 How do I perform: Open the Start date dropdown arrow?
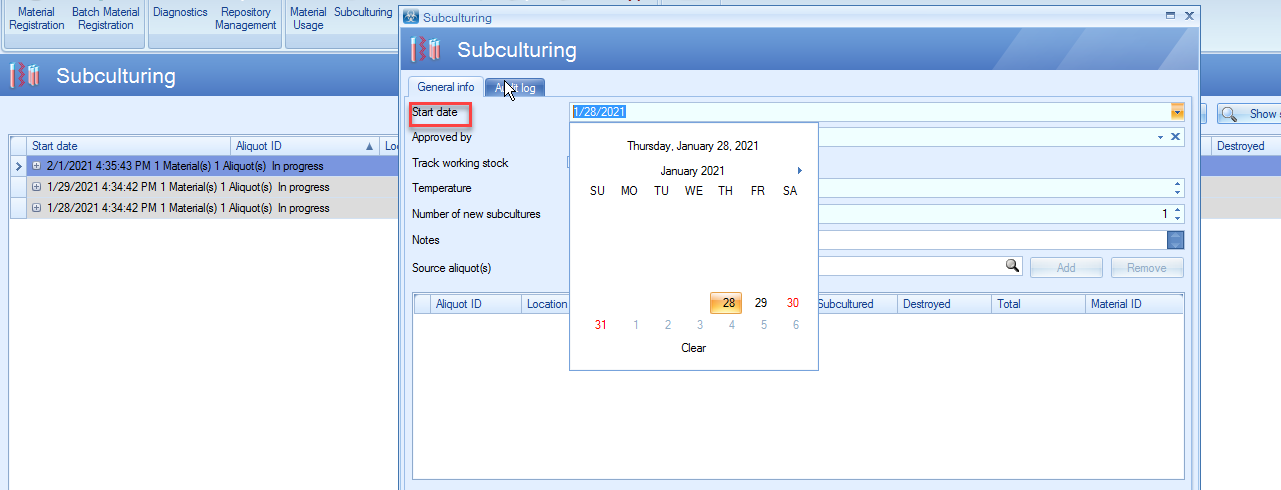click(x=1177, y=112)
